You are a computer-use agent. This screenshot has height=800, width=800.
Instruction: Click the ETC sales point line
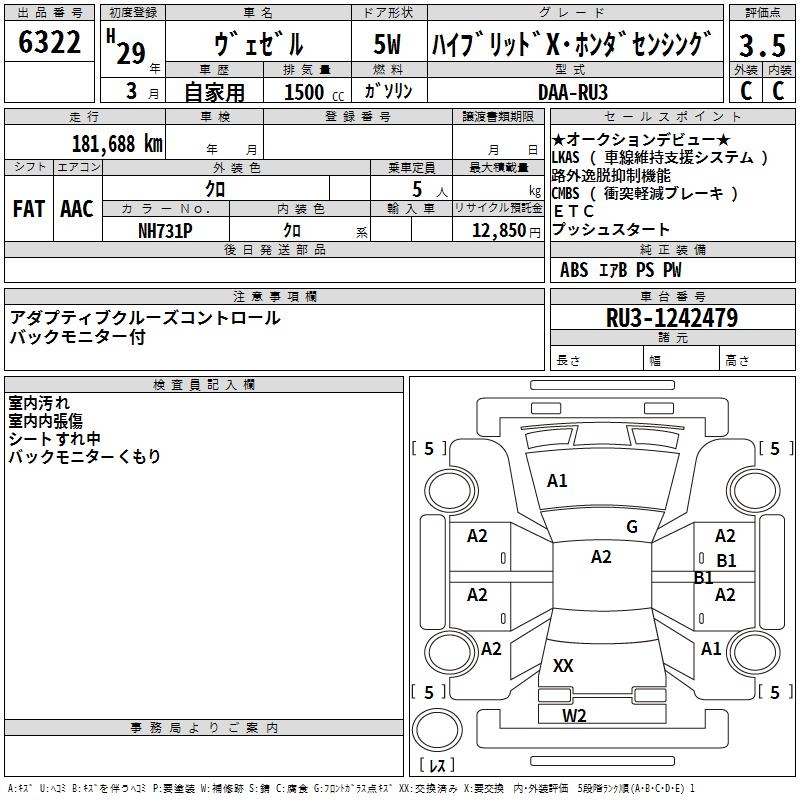(573, 211)
